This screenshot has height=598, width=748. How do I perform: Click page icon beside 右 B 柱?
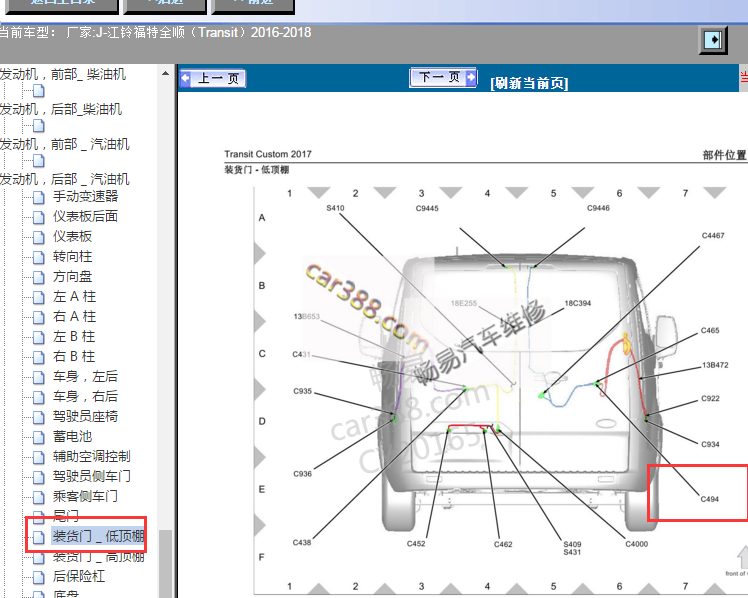pos(38,357)
